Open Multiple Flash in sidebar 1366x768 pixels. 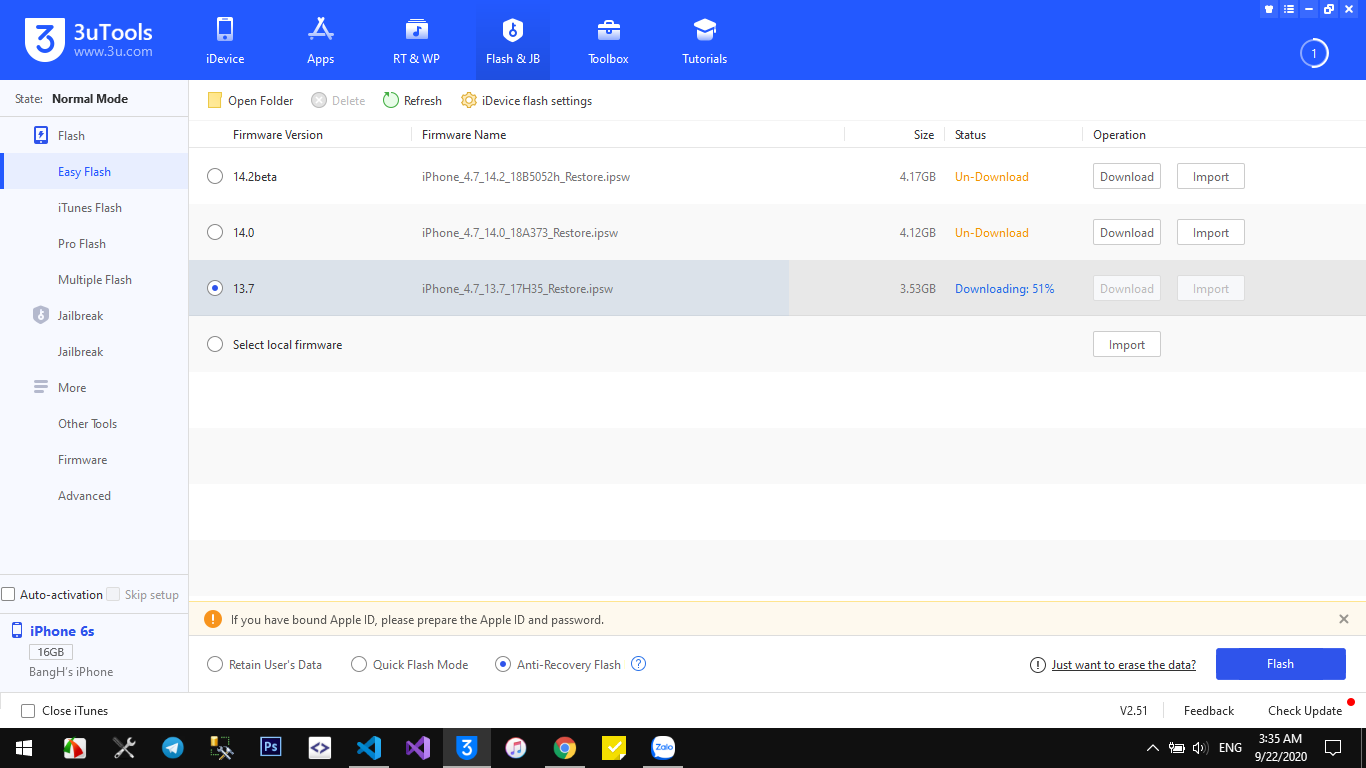coord(94,279)
